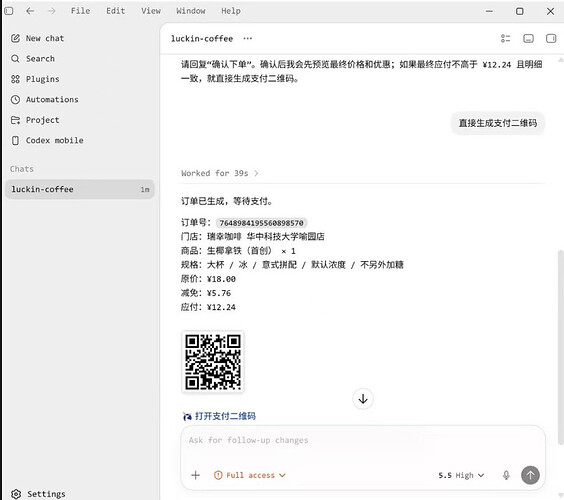Click the New chat pencil icon
The height and width of the screenshot is (500, 564).
click(15, 38)
